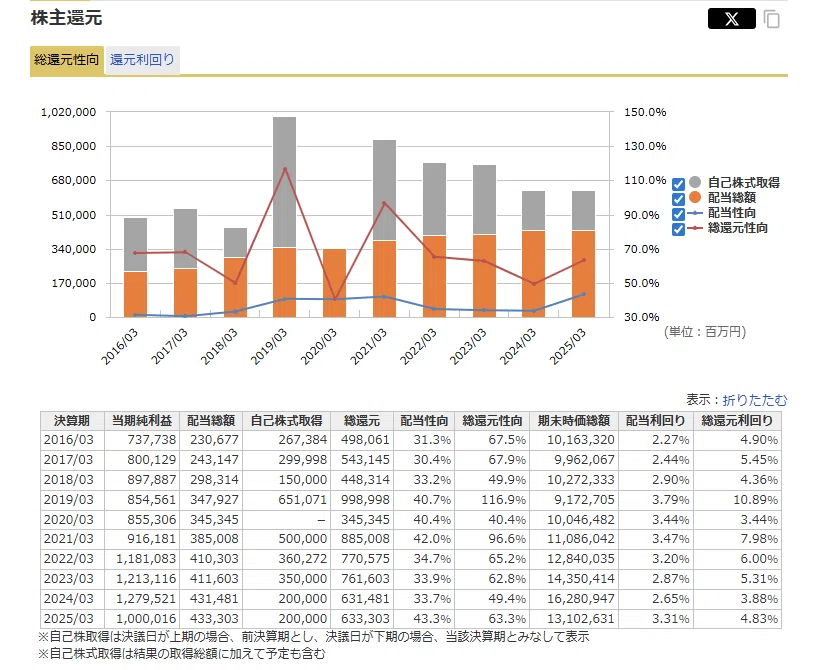Click buyback value 651,071
The width and height of the screenshot is (818, 670).
(x=303, y=500)
